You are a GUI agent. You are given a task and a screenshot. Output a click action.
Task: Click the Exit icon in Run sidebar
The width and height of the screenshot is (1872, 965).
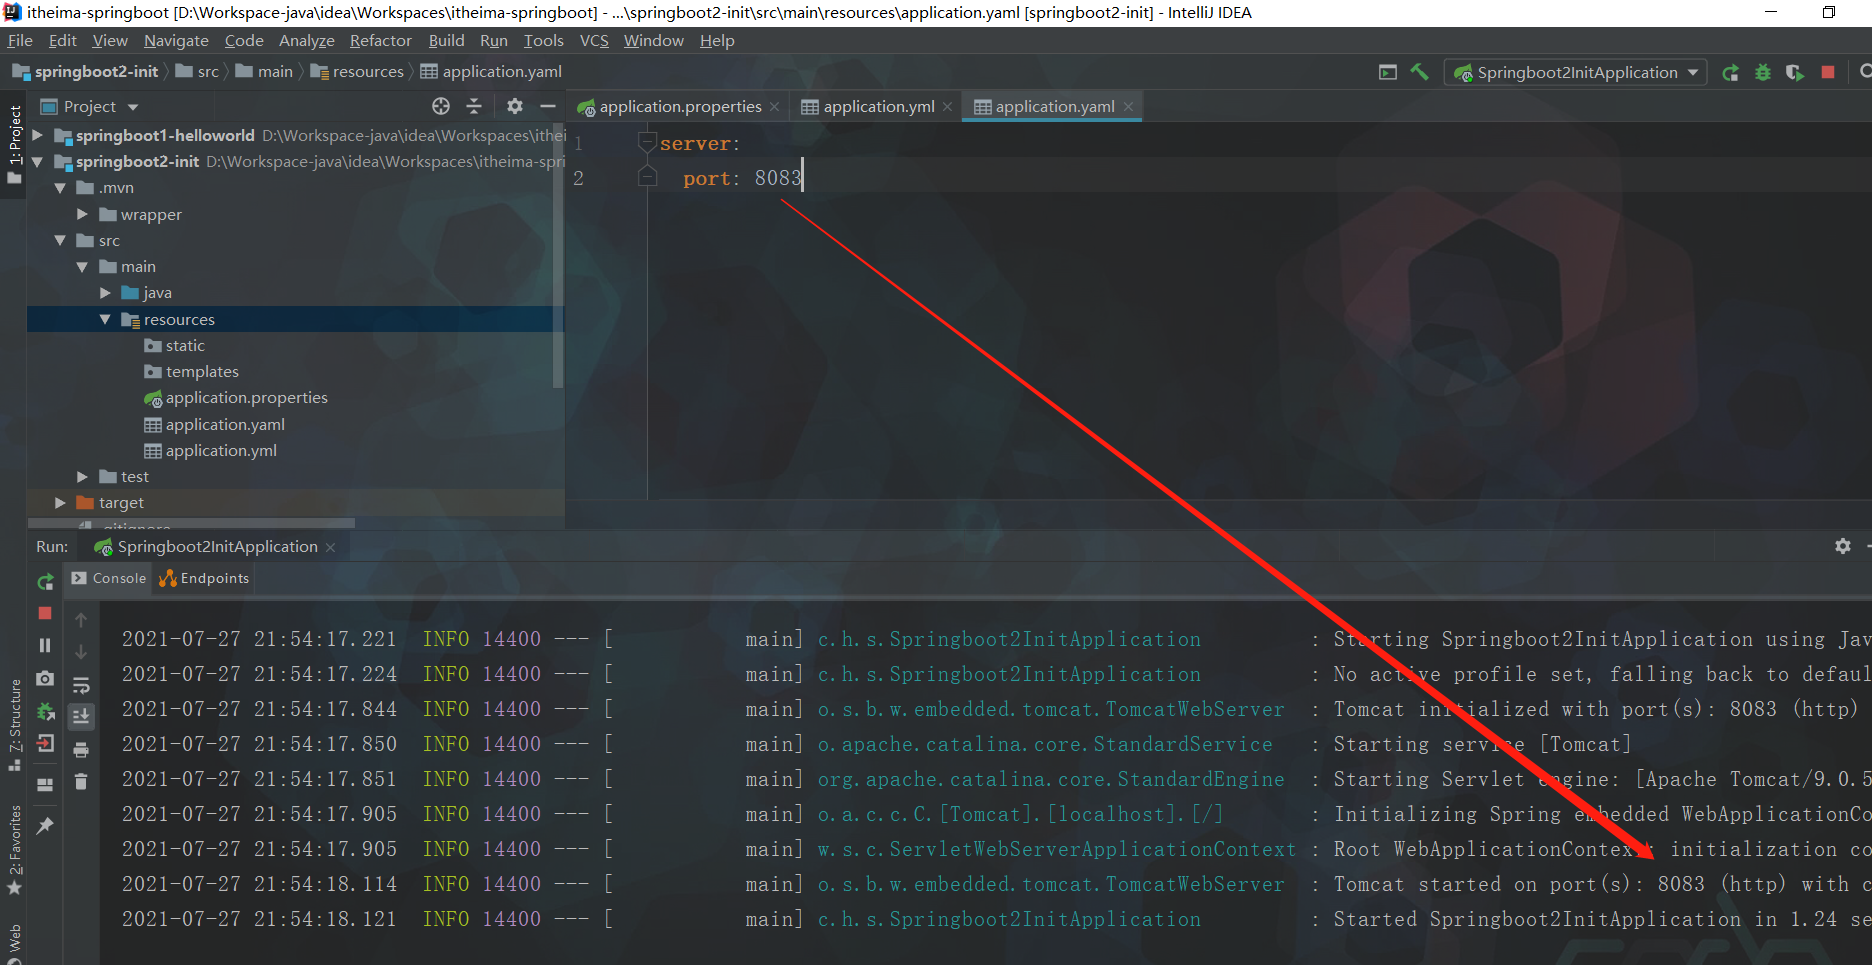tap(45, 743)
